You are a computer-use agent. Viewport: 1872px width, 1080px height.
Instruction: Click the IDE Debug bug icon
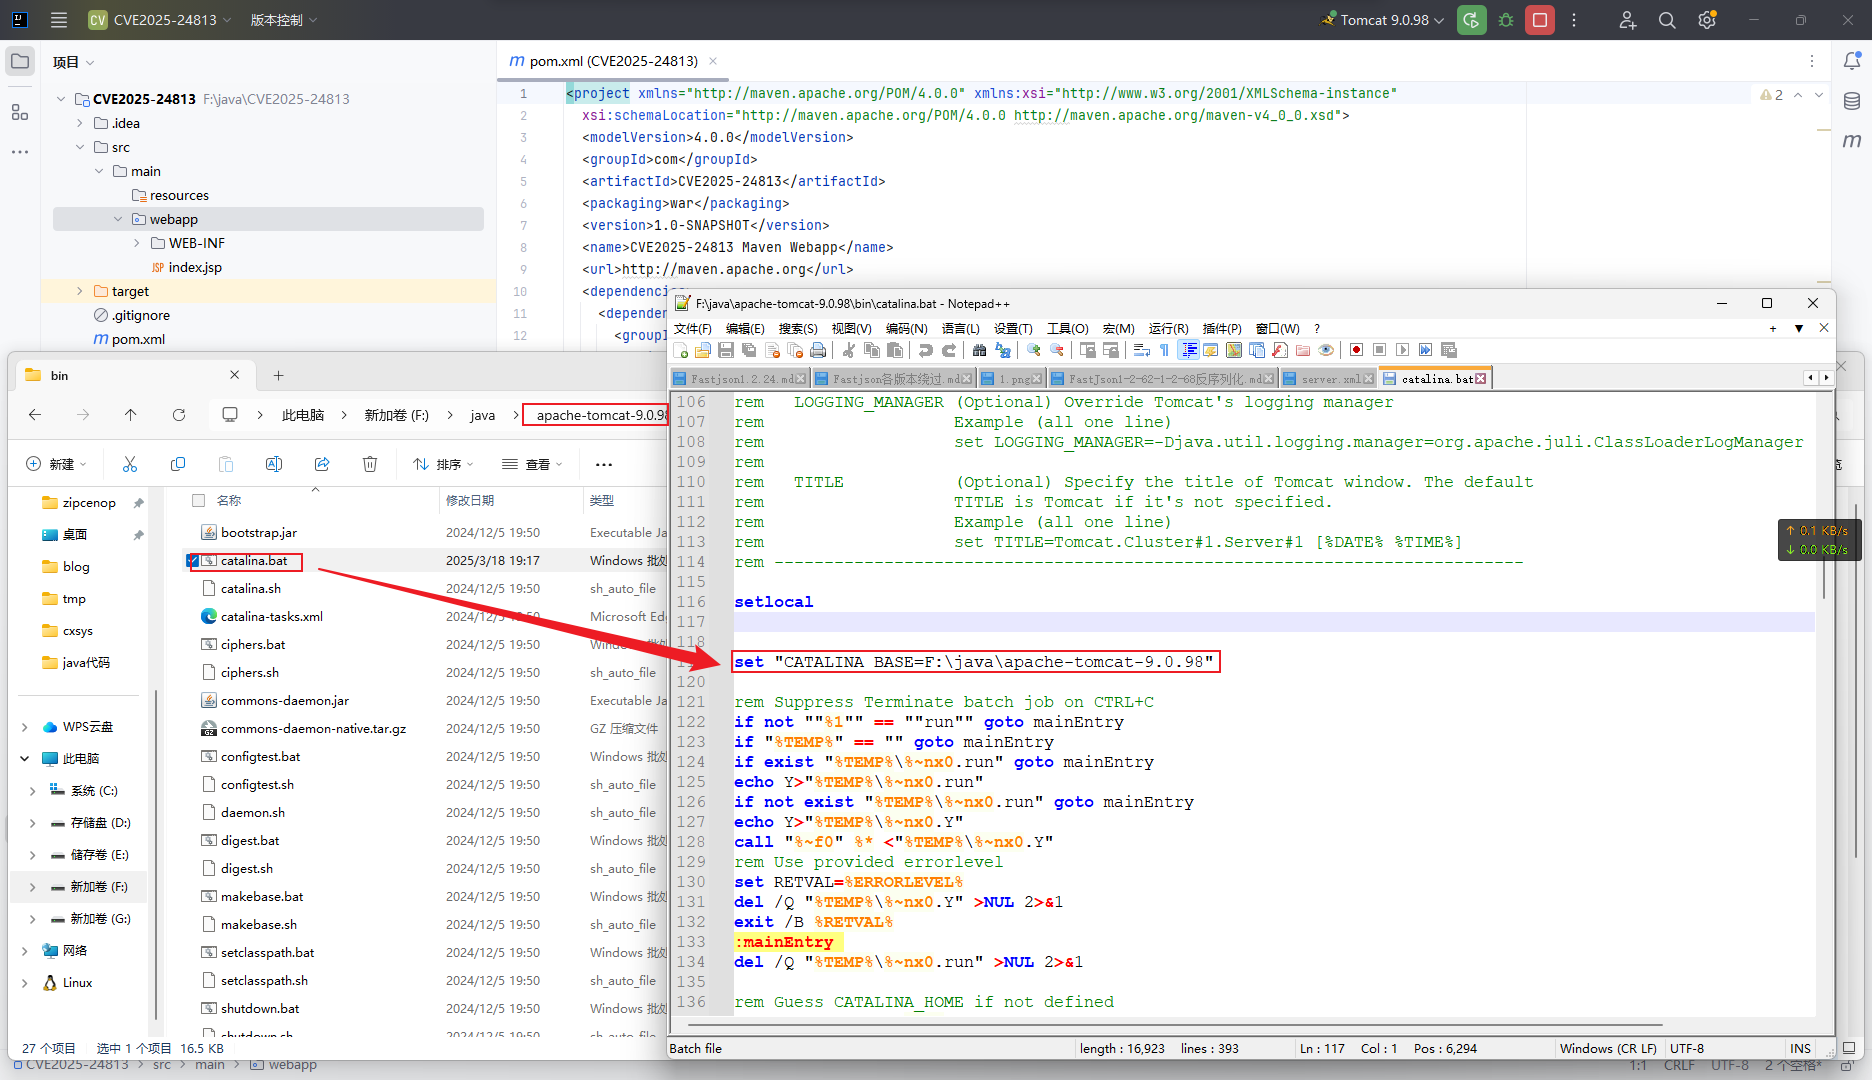coord(1506,20)
